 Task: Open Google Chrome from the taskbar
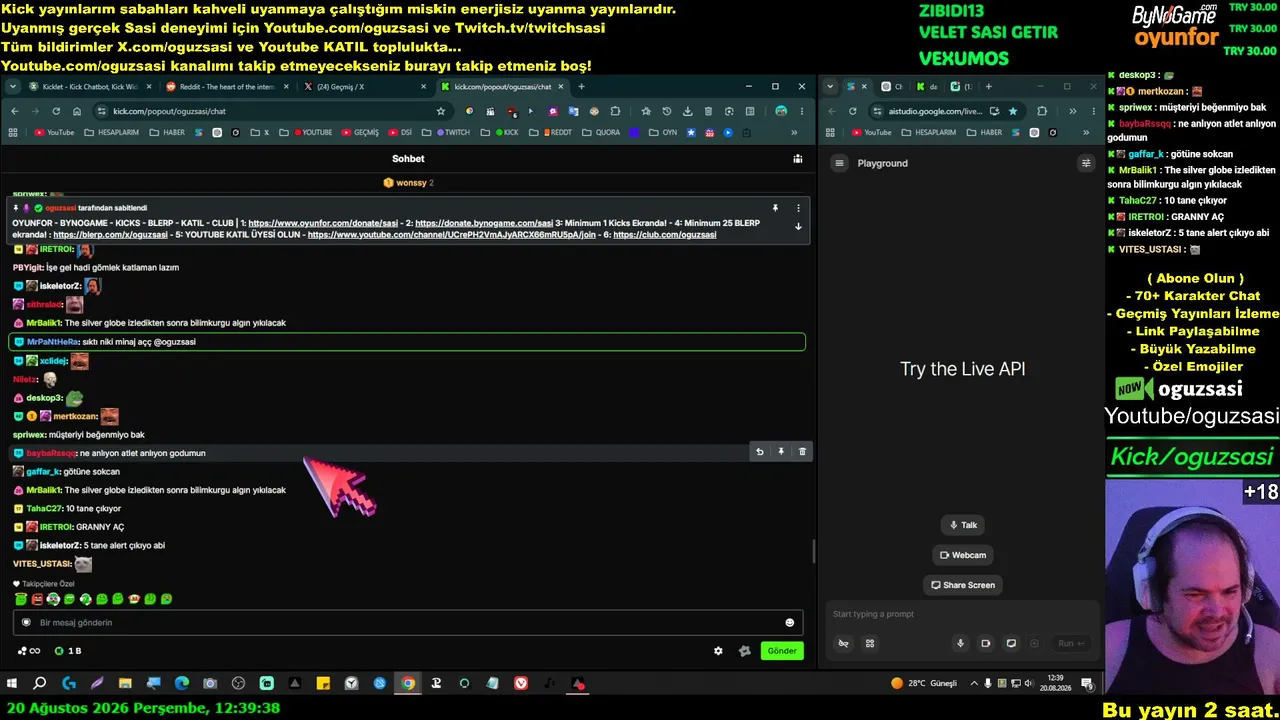tap(408, 684)
